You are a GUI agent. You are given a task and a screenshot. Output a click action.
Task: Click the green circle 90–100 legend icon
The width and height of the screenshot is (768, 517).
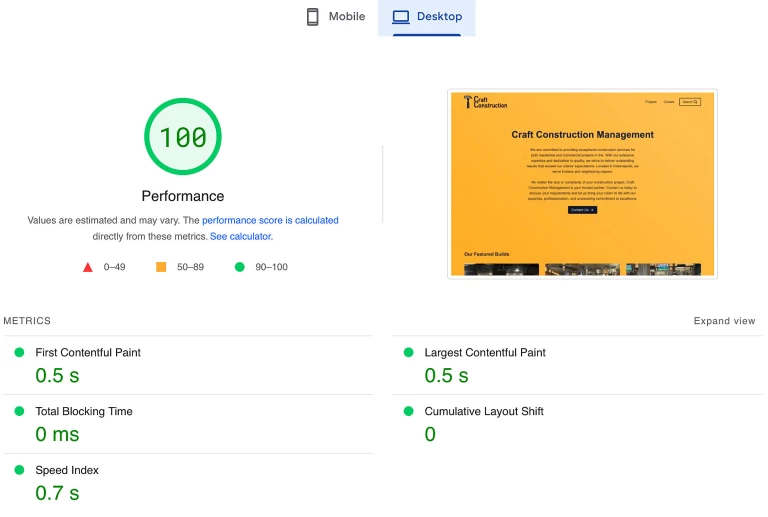pos(239,267)
